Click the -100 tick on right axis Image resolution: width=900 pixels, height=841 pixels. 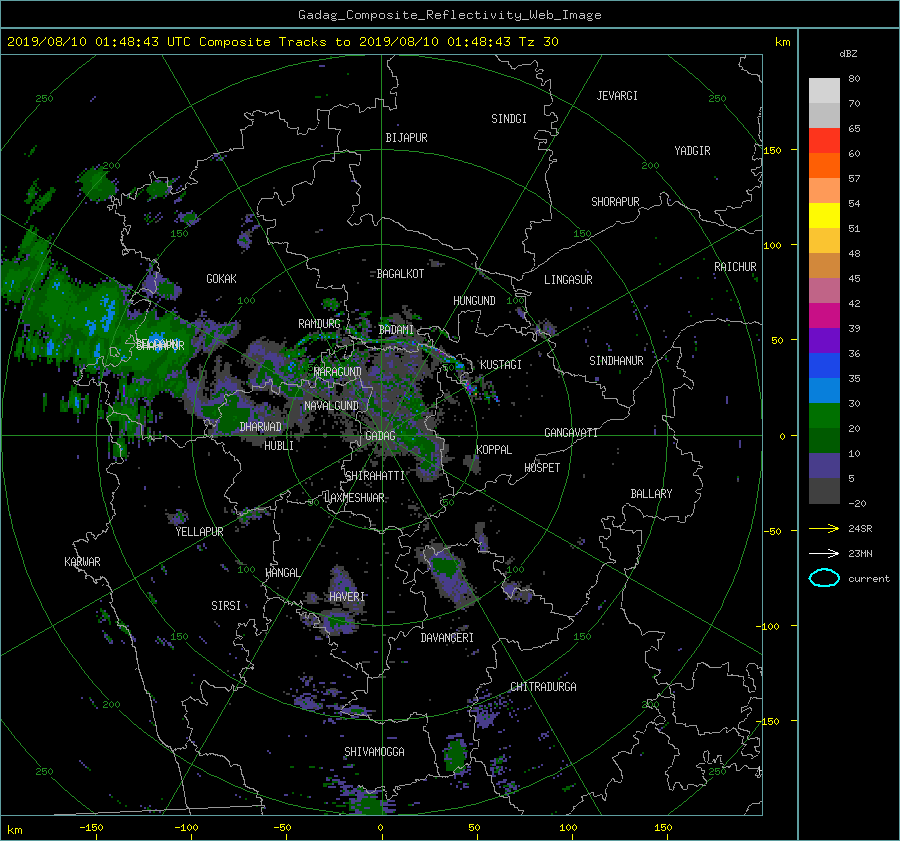[769, 626]
